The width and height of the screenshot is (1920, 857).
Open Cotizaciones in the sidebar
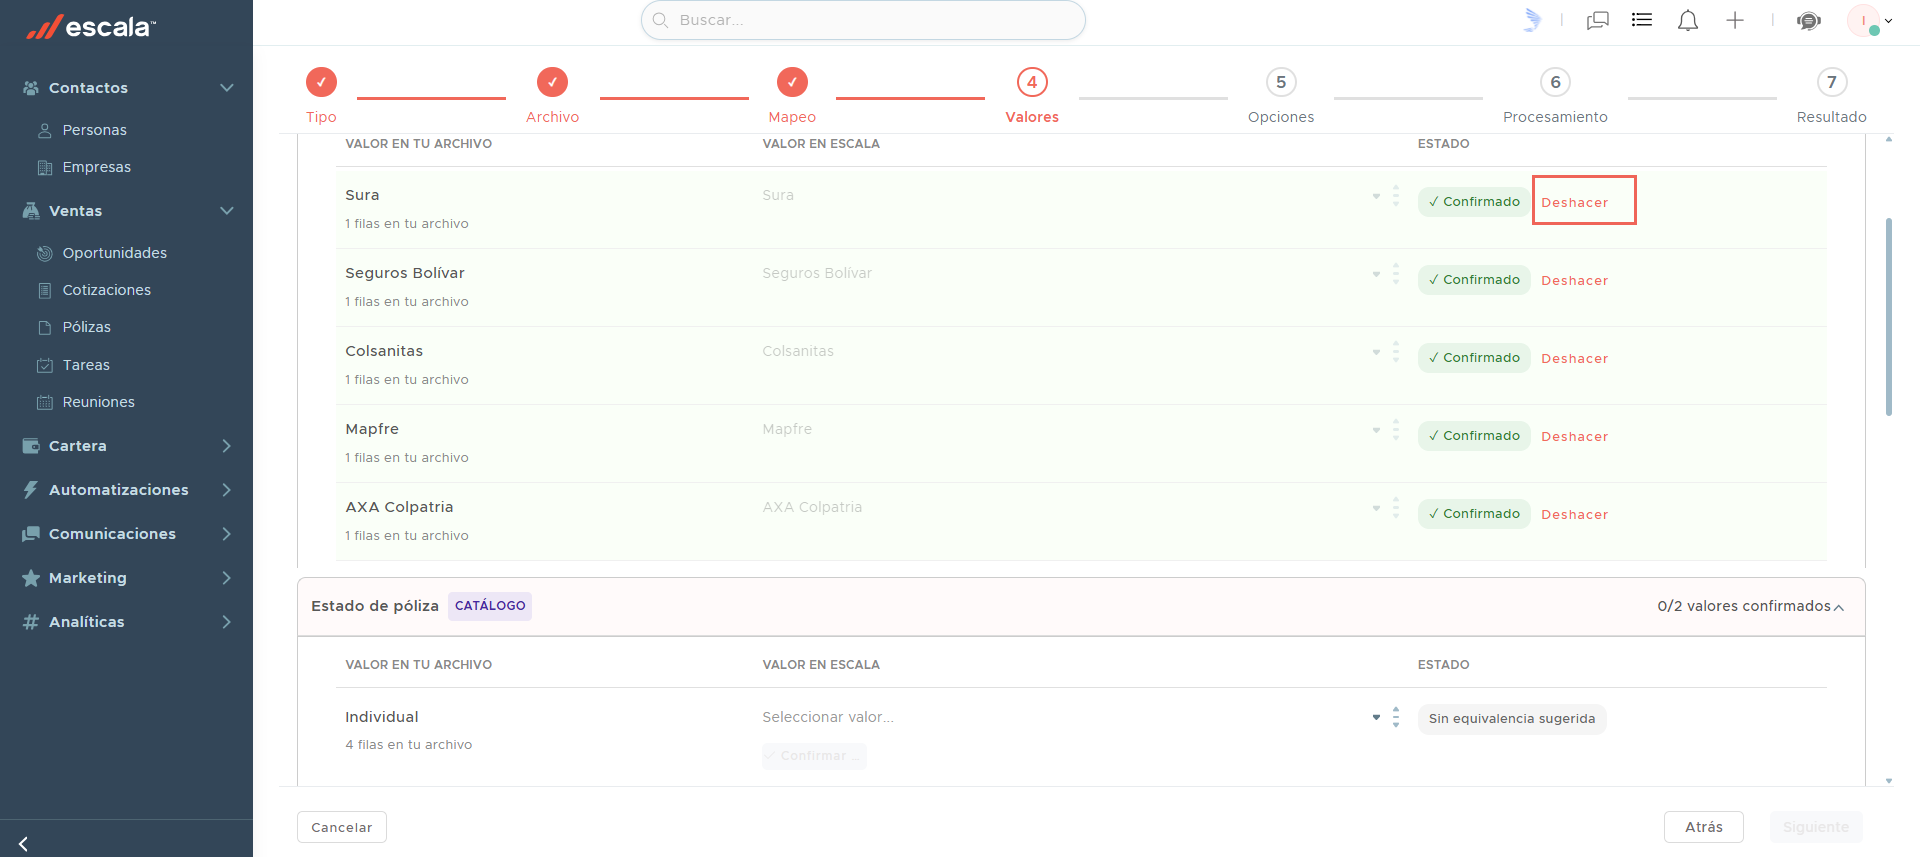pyautogui.click(x=107, y=290)
